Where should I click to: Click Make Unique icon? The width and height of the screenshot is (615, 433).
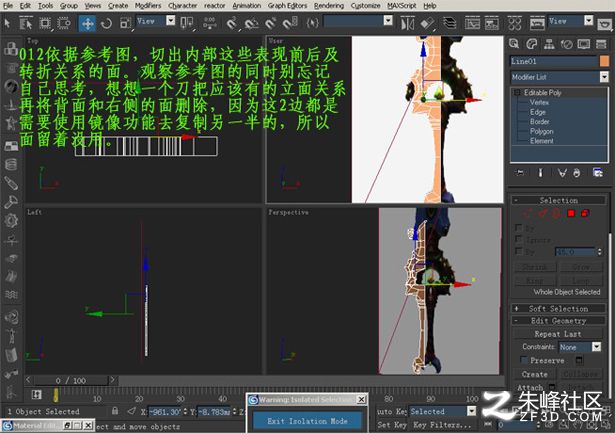(x=562, y=173)
